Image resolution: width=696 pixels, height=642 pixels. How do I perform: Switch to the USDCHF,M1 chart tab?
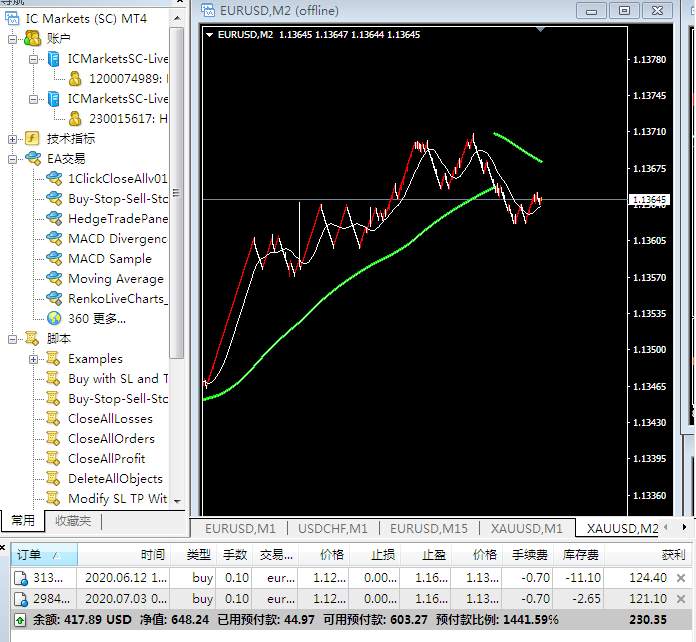pos(333,528)
